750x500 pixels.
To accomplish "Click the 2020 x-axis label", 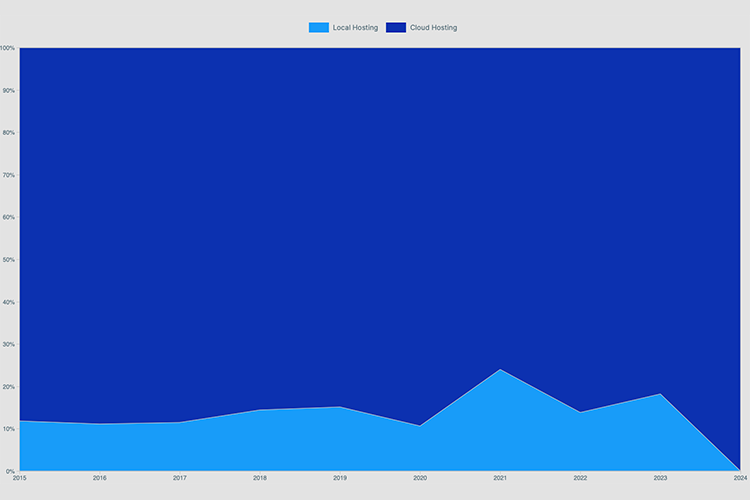I will (420, 478).
